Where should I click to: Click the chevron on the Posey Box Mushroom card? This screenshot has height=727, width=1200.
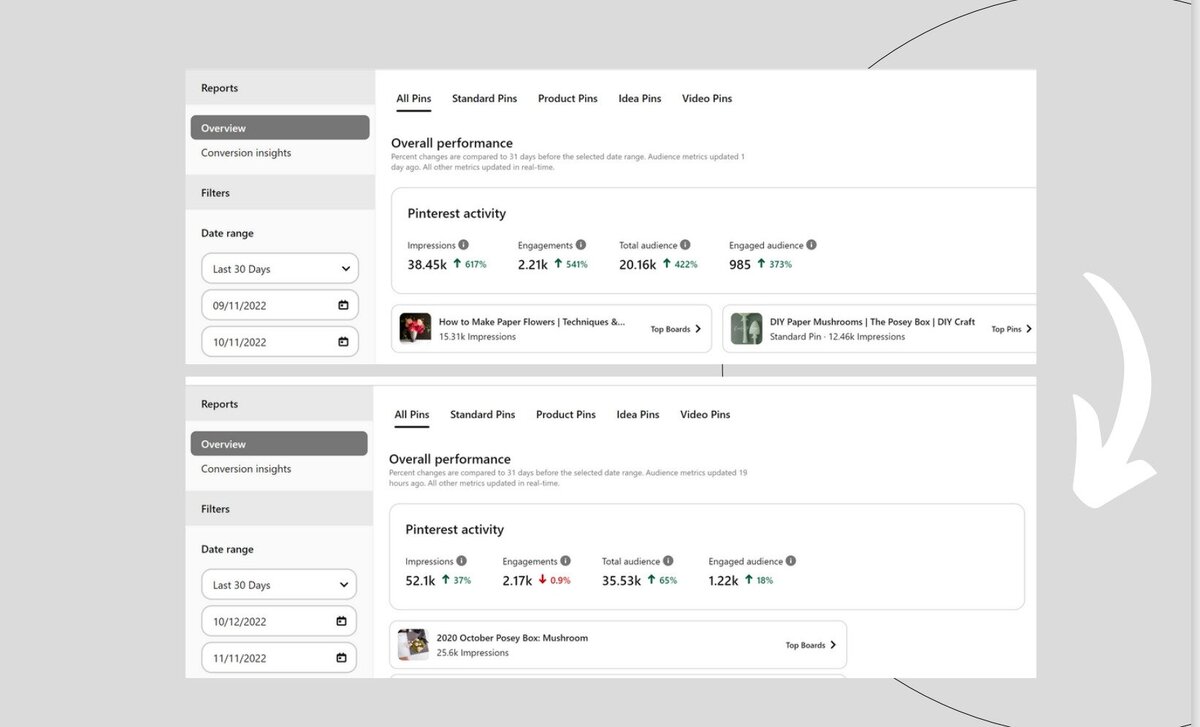[x=833, y=645]
